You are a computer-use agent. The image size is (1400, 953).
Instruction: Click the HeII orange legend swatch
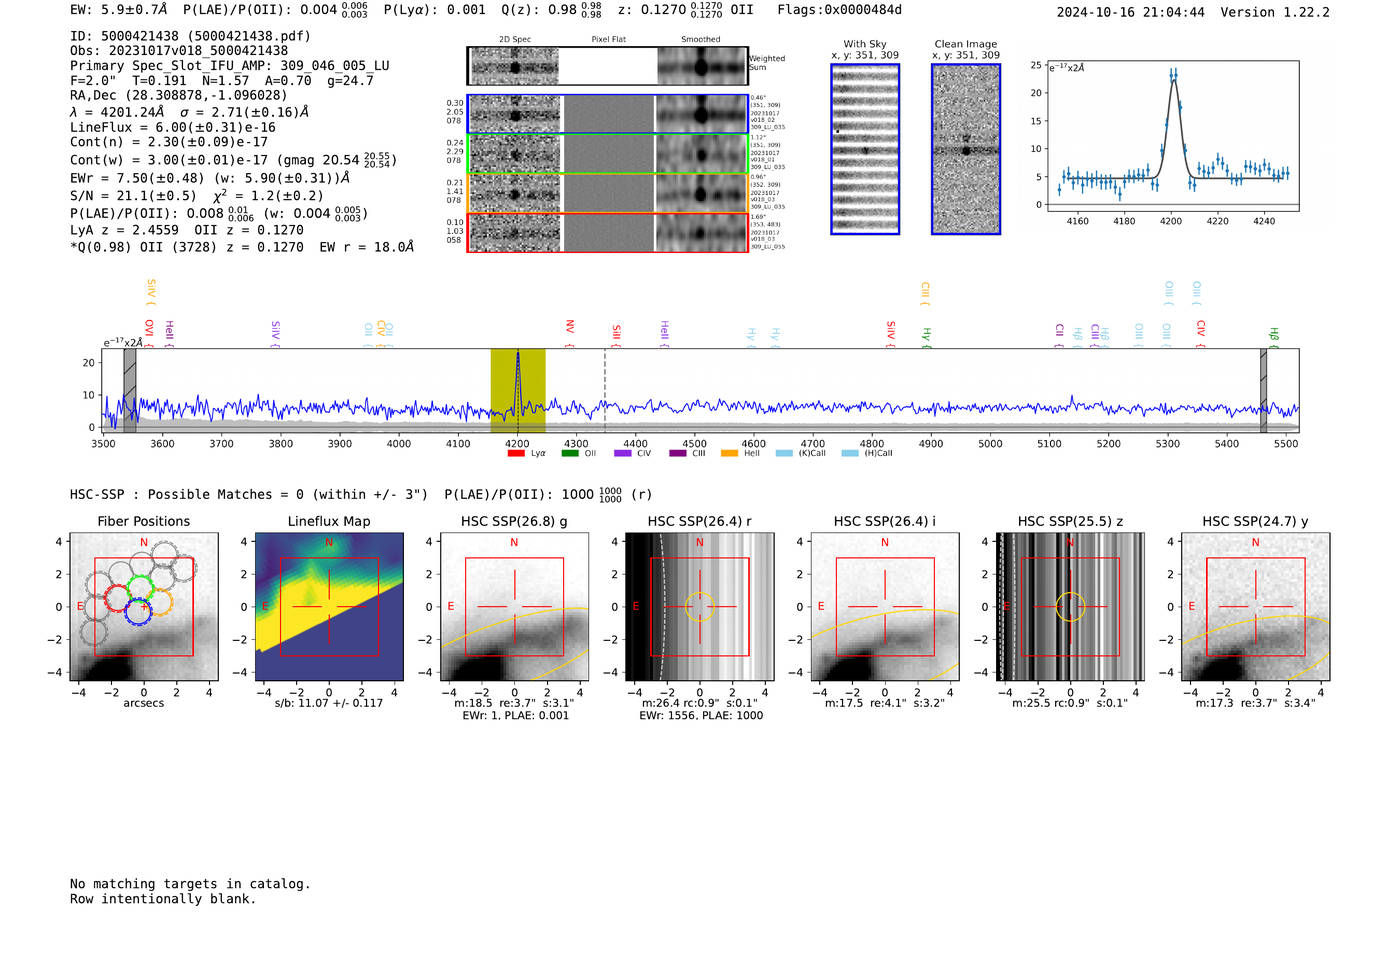tap(729, 454)
